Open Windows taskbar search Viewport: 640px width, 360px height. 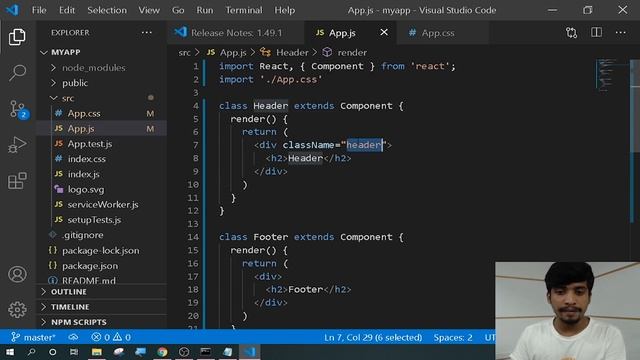tap(31, 352)
